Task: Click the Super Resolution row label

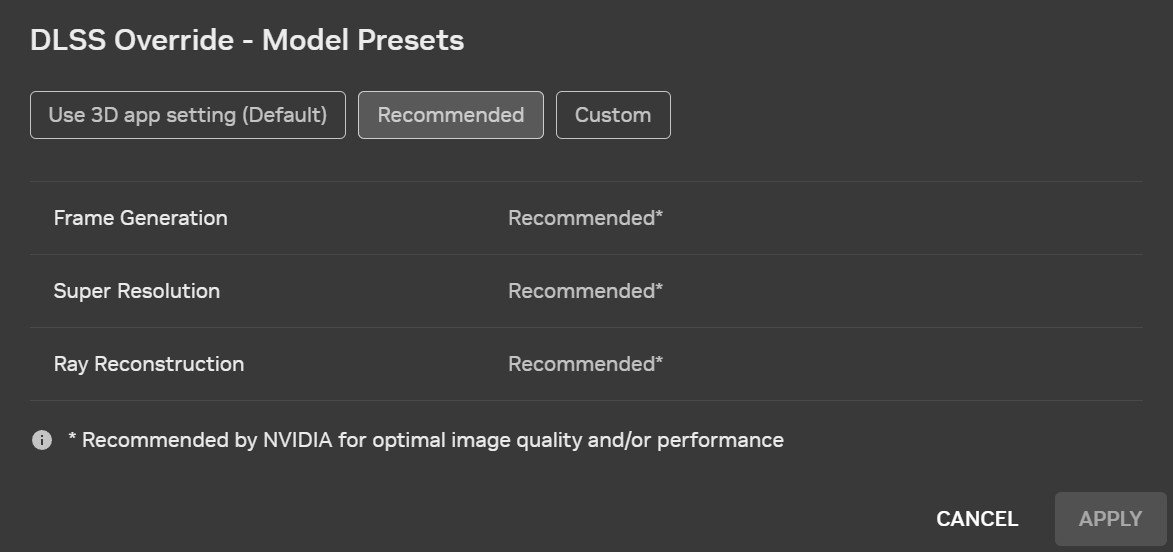Action: tap(137, 291)
